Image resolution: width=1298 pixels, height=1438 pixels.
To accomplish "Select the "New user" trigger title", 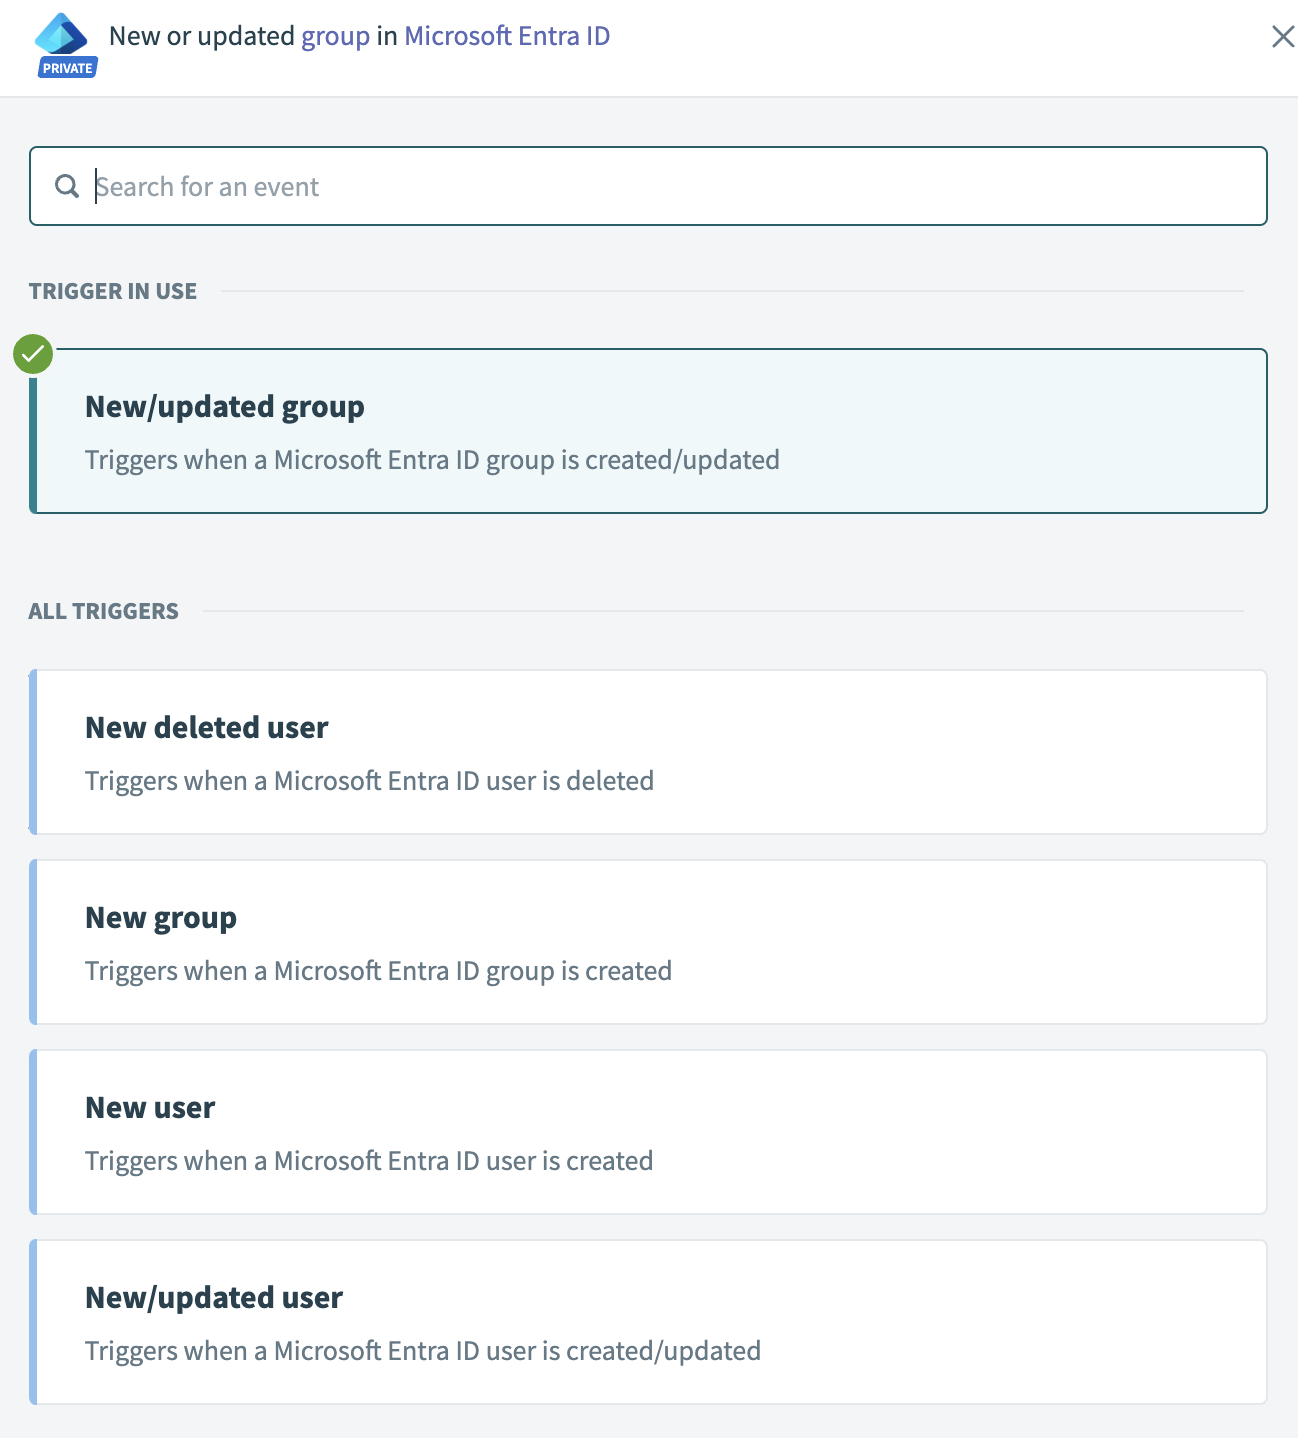I will coord(150,1108).
